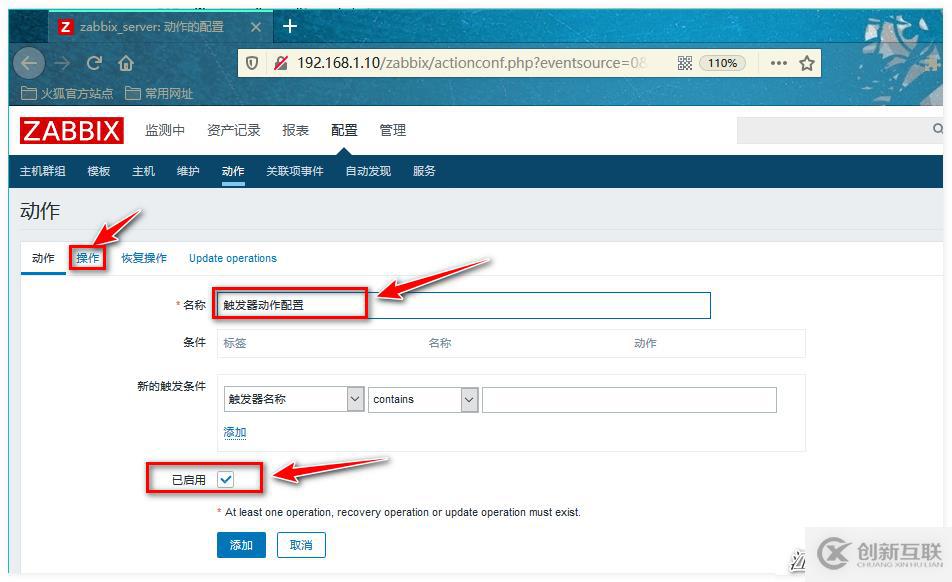Click the blue 添加 submit button
Screen dimensions: 952x582
pyautogui.click(x=241, y=545)
